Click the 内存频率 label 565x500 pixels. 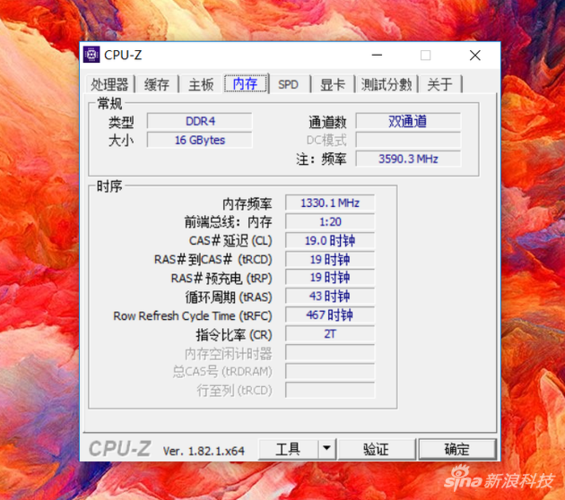(247, 204)
